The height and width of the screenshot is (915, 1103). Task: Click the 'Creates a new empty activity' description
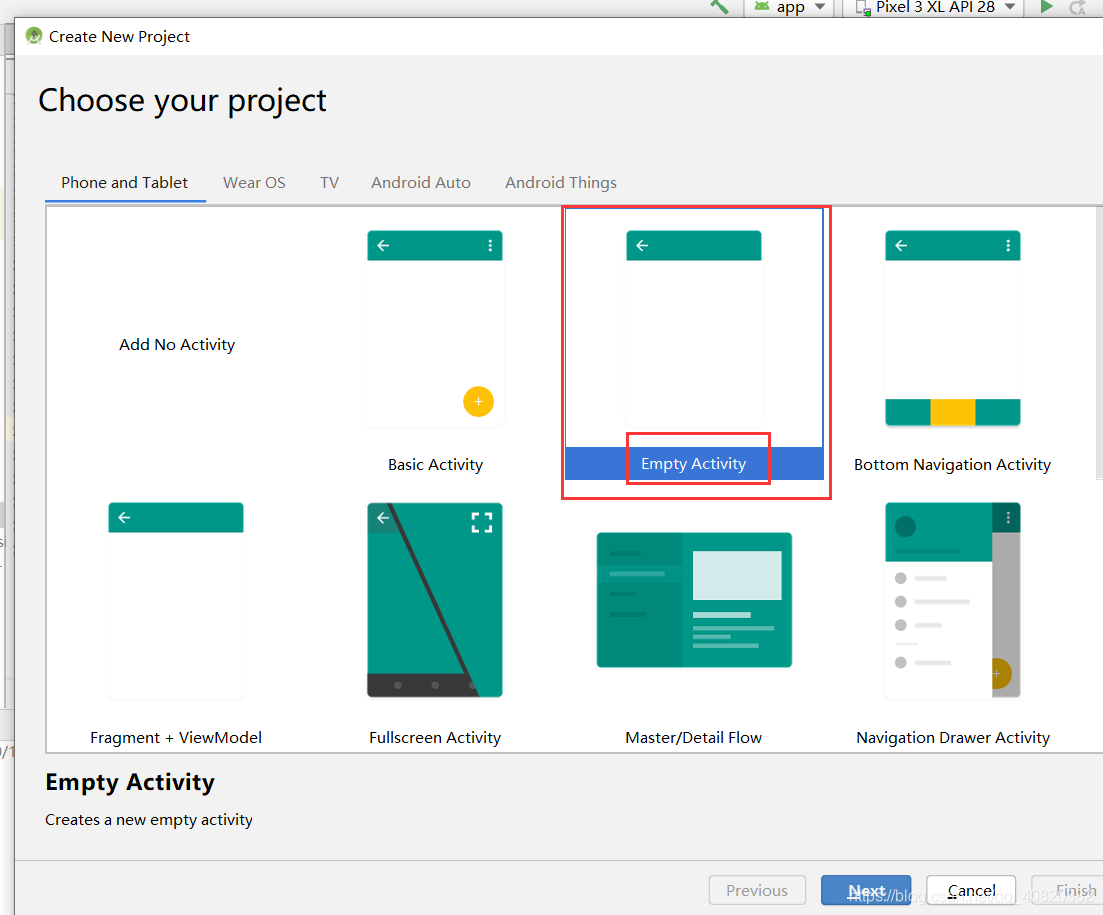pyautogui.click(x=148, y=820)
